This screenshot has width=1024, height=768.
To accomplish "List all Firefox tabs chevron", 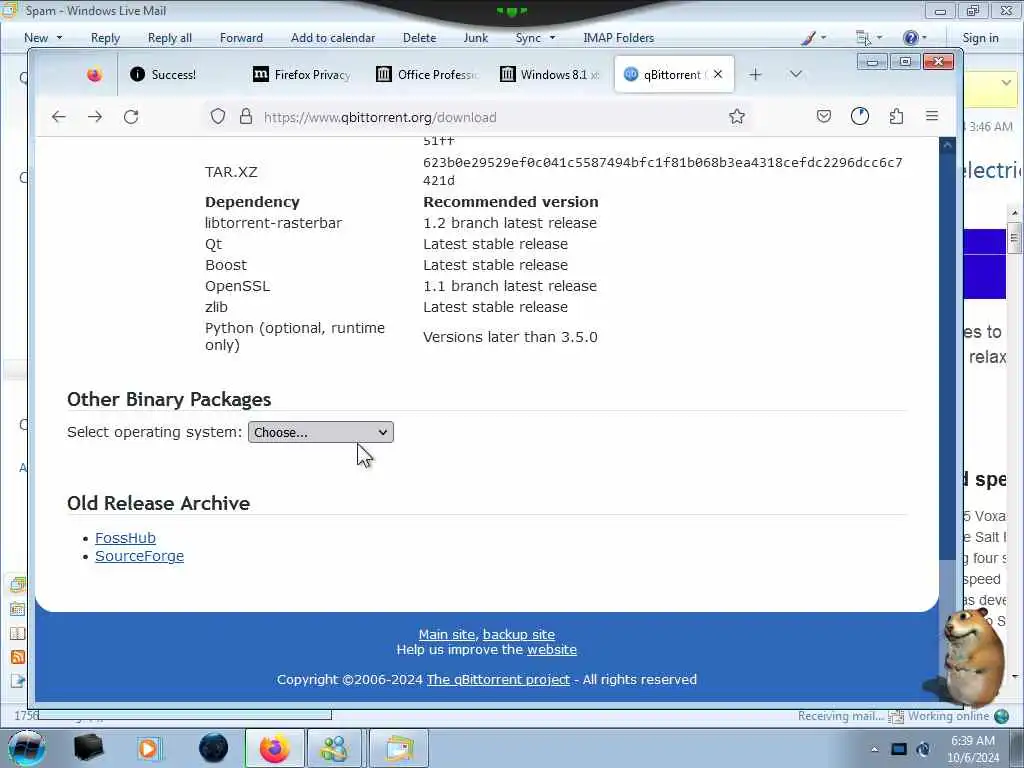I will point(795,74).
